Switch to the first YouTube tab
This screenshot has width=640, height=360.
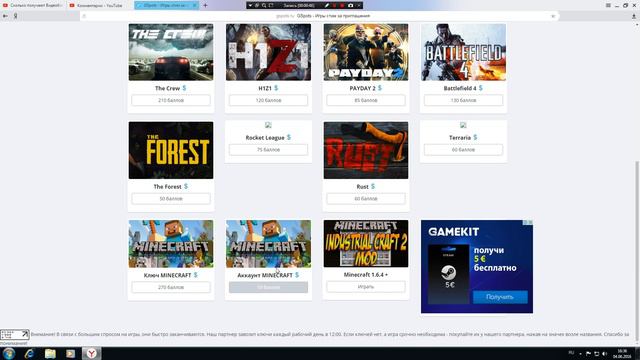pos(32,5)
